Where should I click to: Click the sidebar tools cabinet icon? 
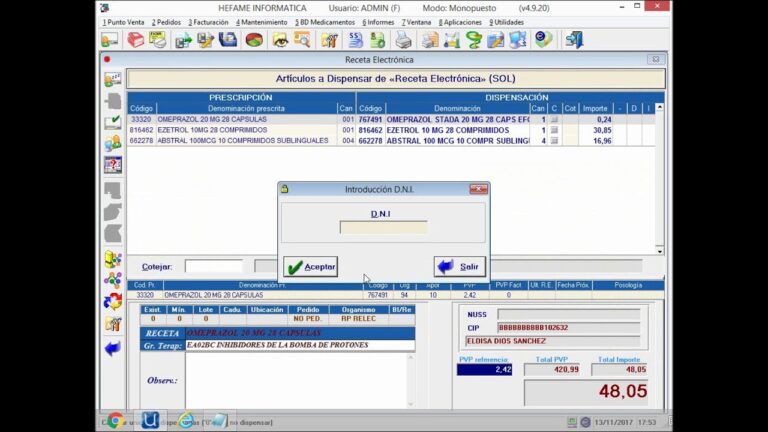[x=113, y=324]
